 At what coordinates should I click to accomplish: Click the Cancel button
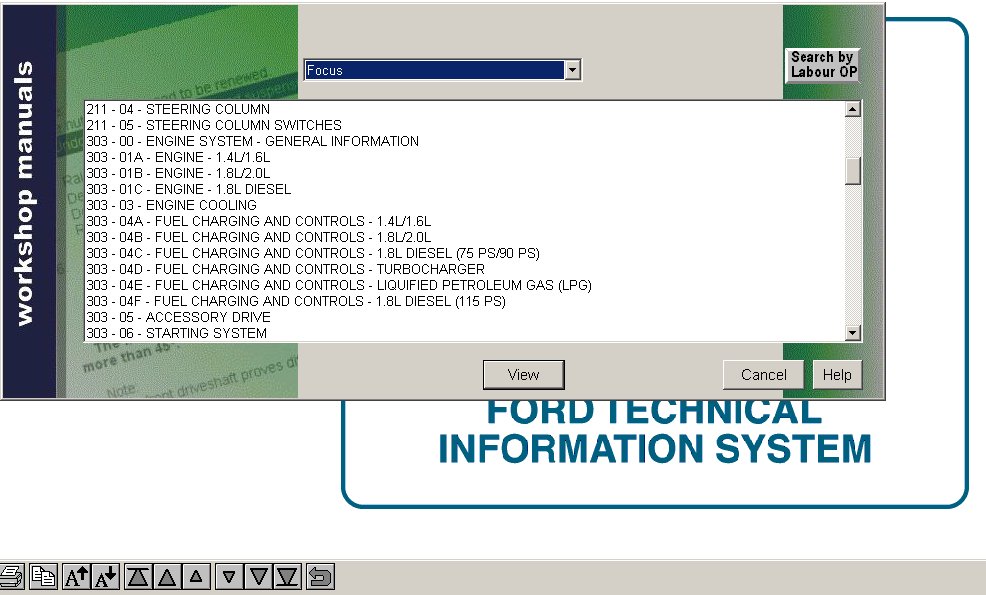(763, 375)
